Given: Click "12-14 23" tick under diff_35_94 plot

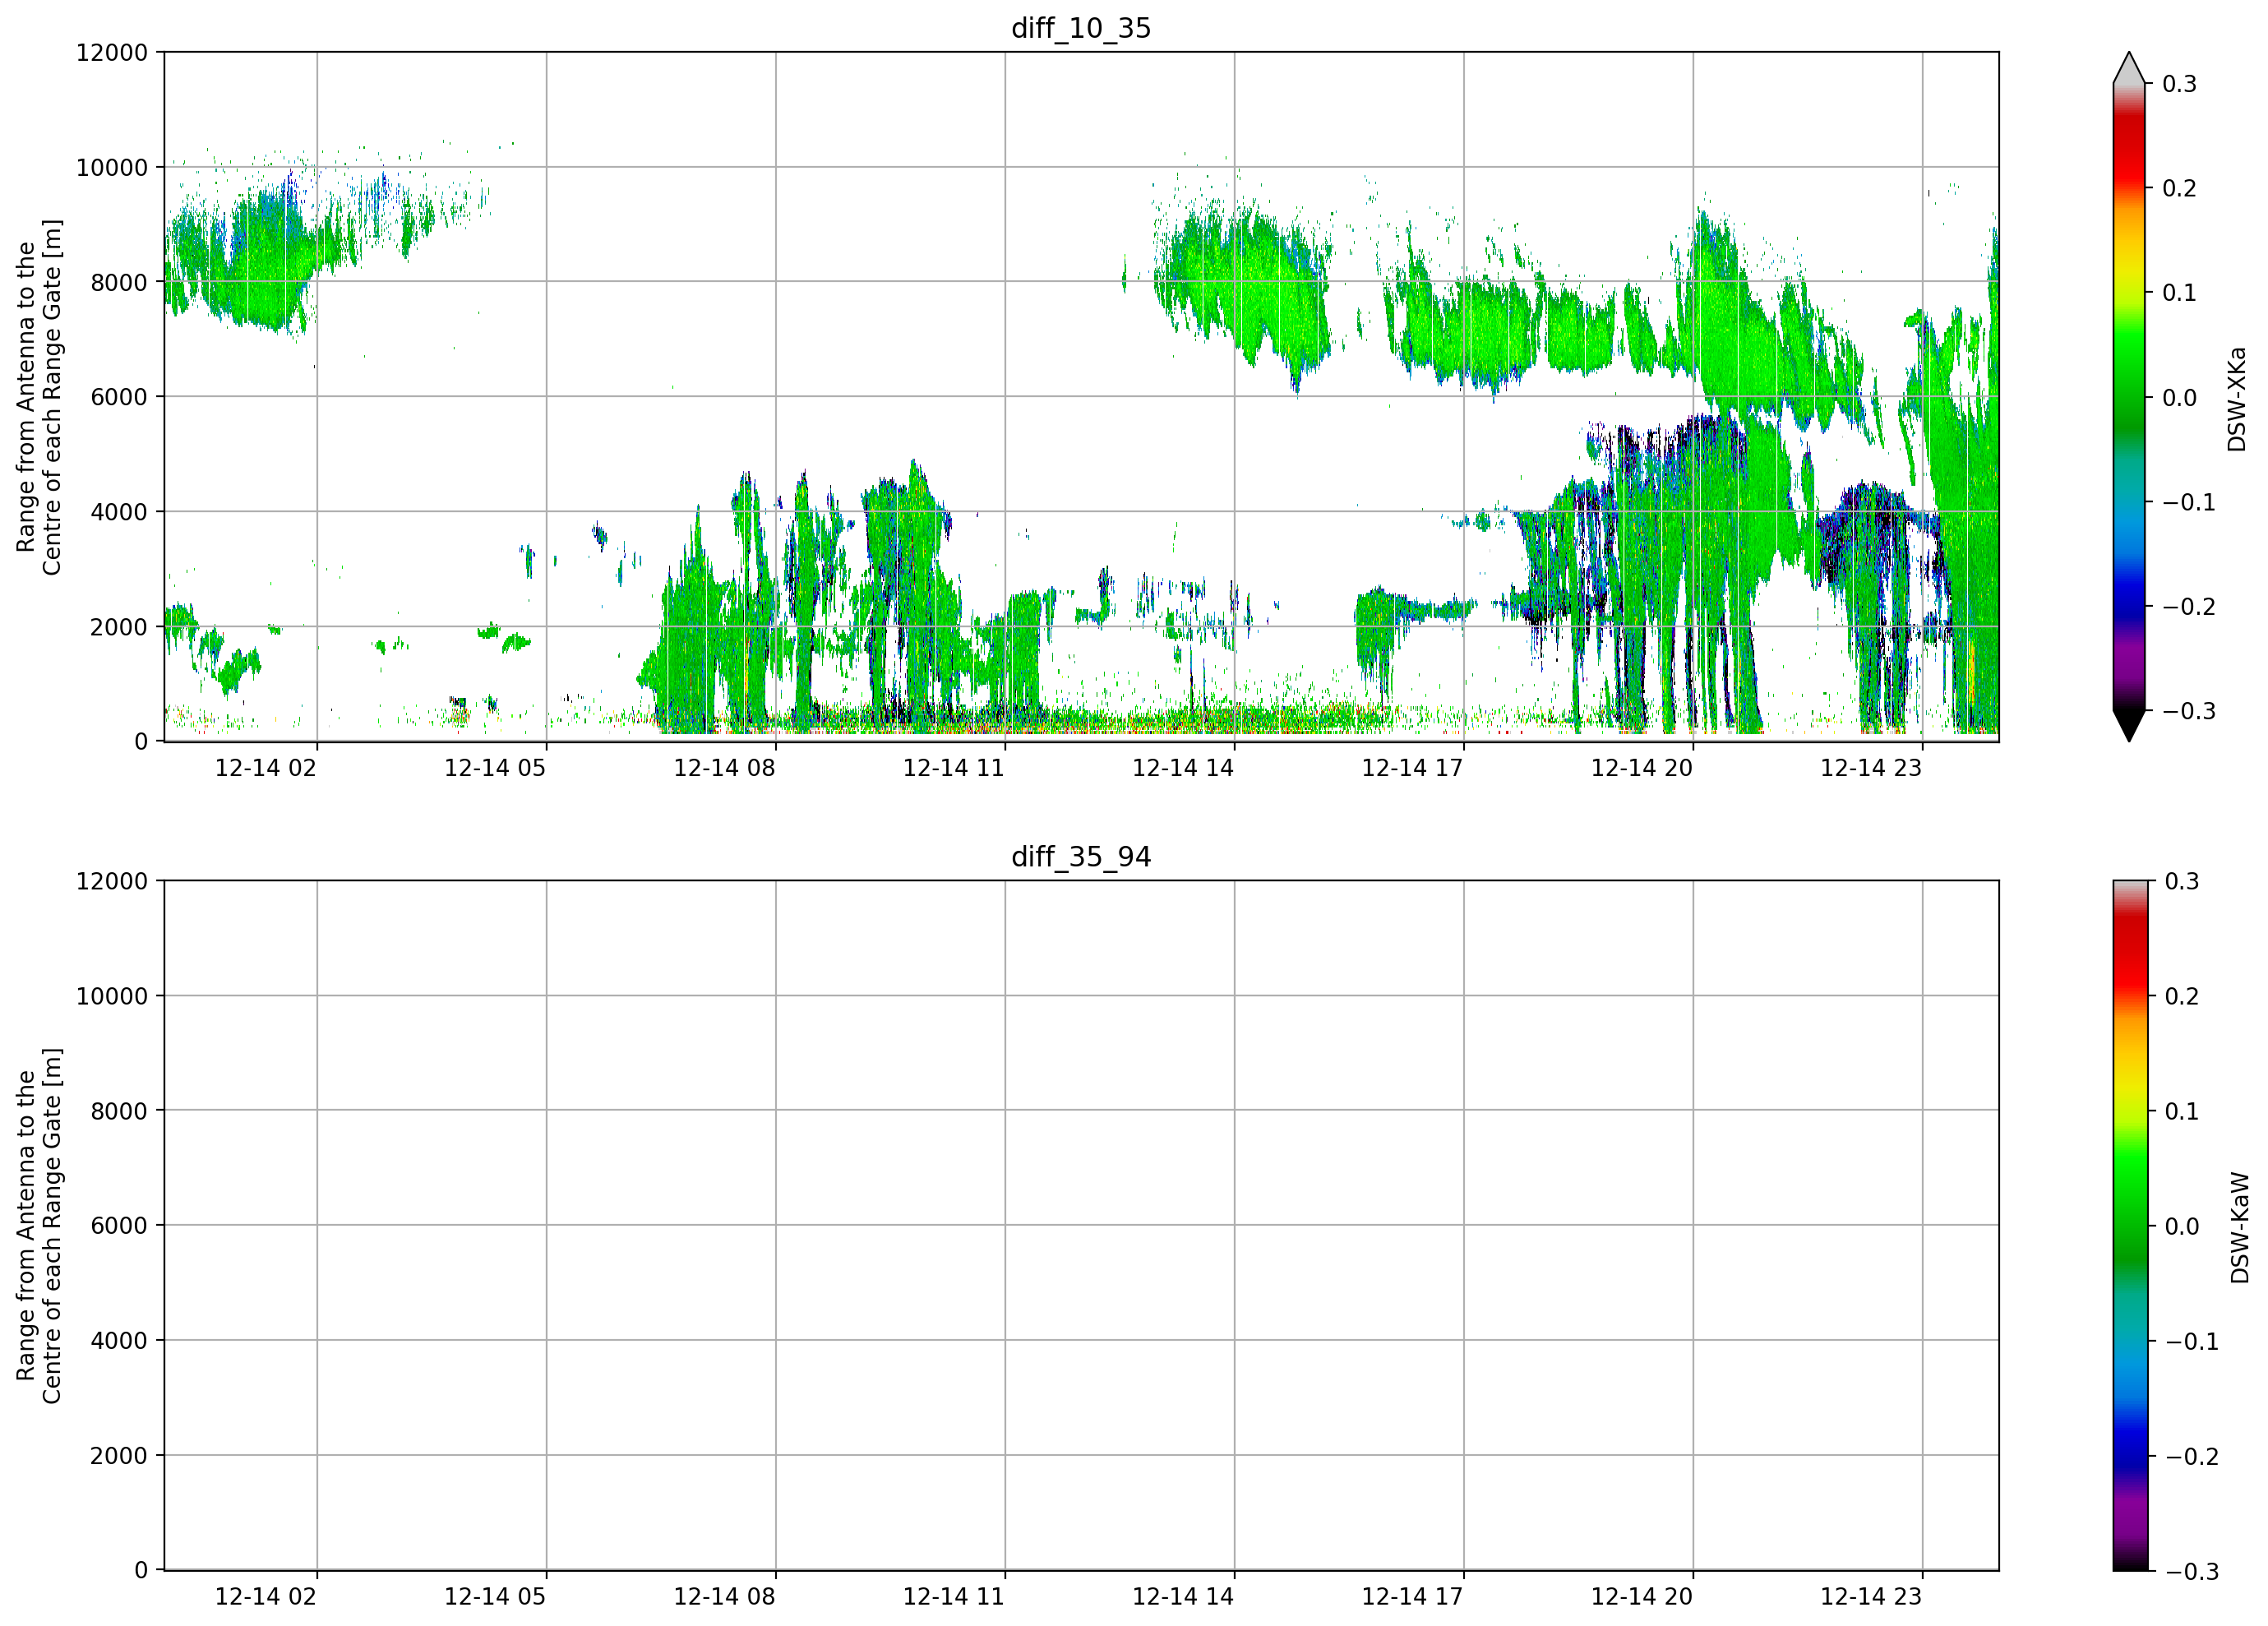Looking at the screenshot, I should [x=1871, y=1597].
